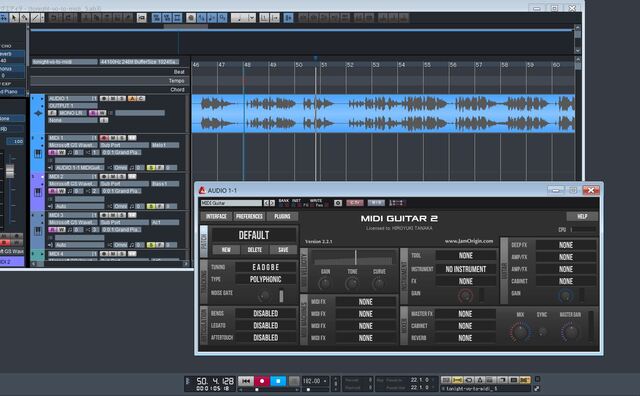Click the plugin settings gear icon
Screen dimensions: 640x396
coord(338,203)
